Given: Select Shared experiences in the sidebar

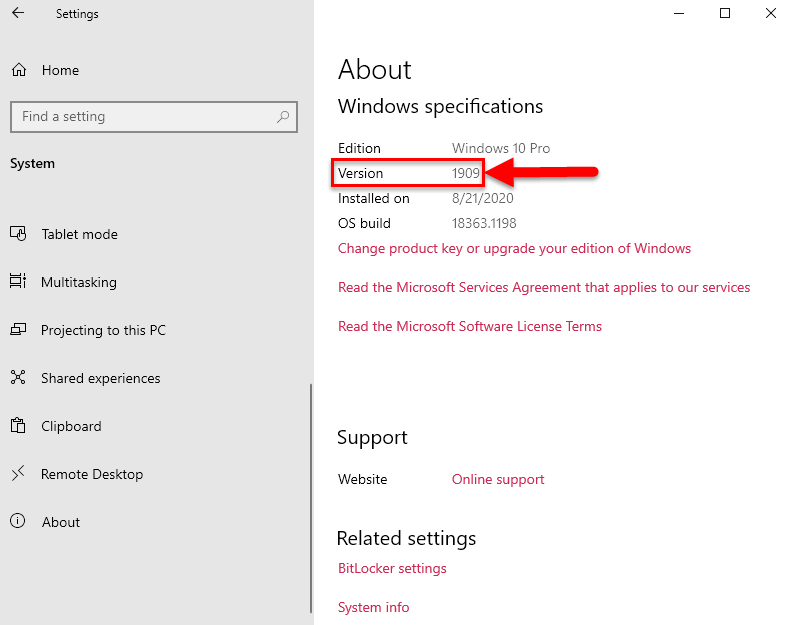Looking at the screenshot, I should (100, 378).
